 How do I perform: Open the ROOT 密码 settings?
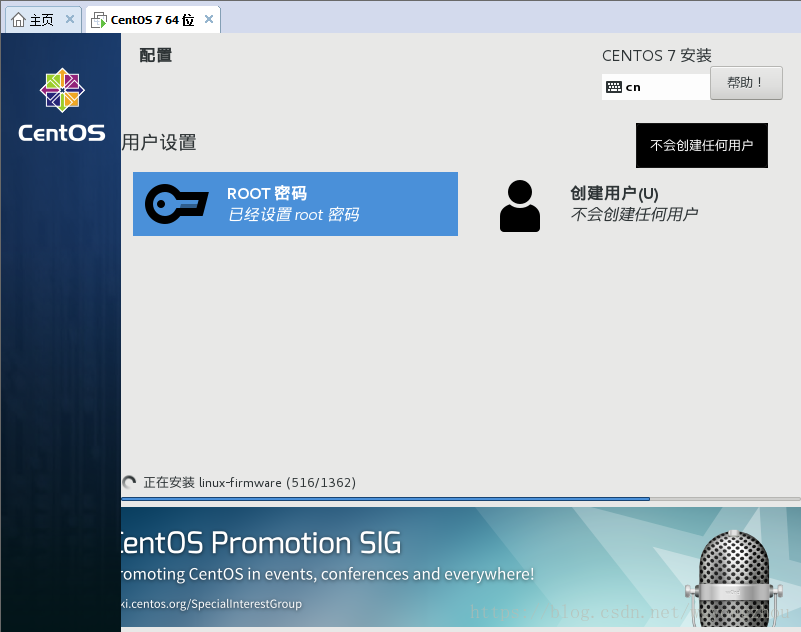click(295, 204)
